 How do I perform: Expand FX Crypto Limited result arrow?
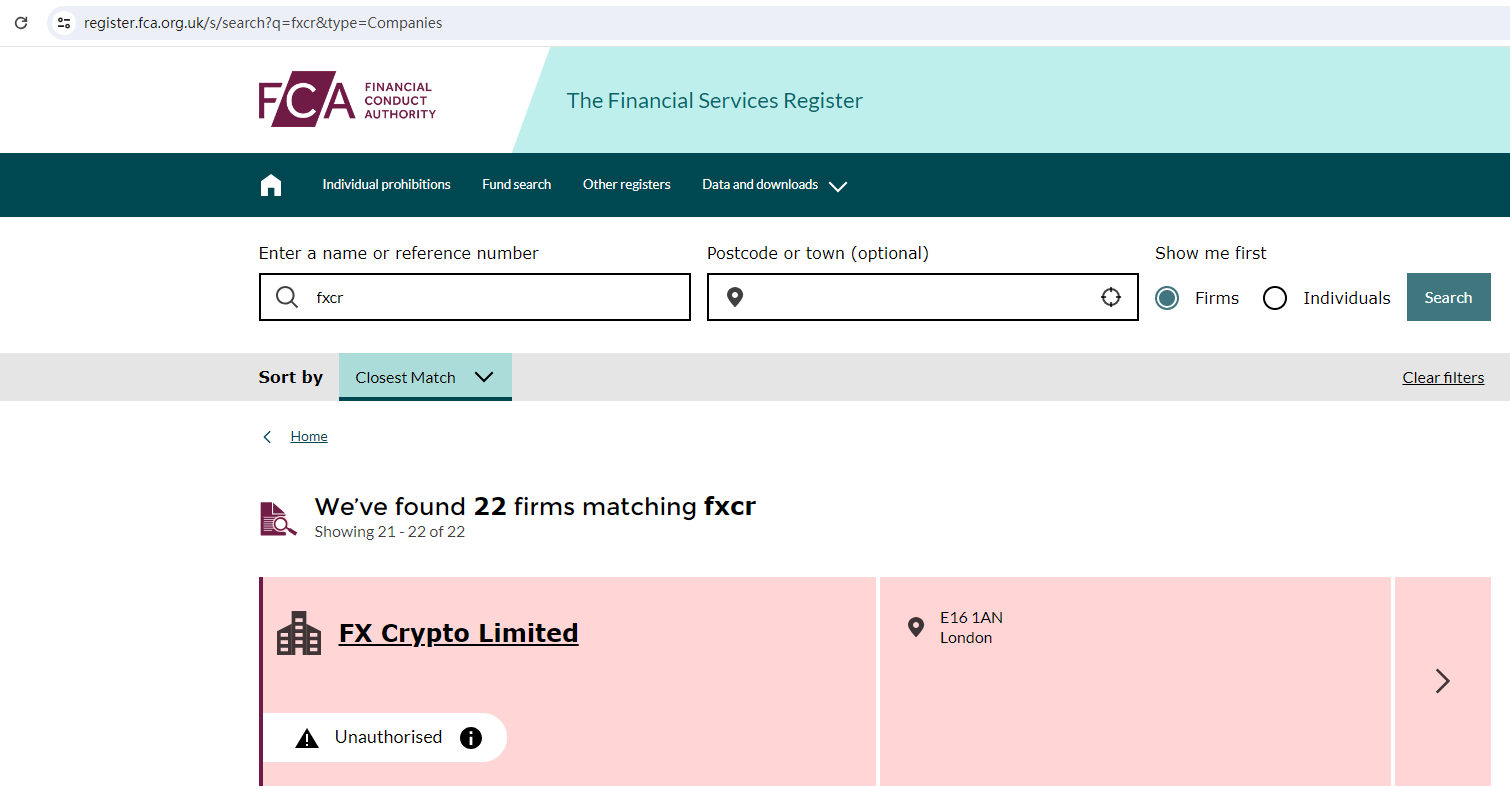point(1442,681)
